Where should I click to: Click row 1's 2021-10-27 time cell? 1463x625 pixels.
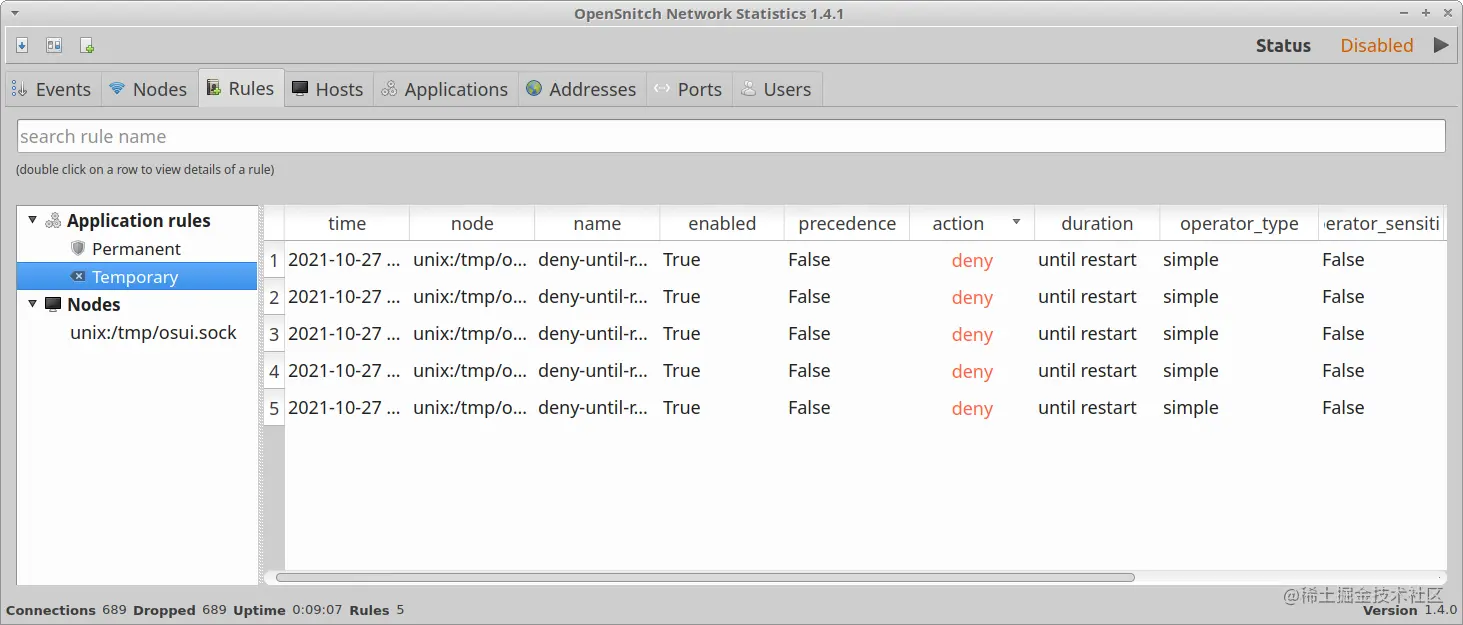347,260
